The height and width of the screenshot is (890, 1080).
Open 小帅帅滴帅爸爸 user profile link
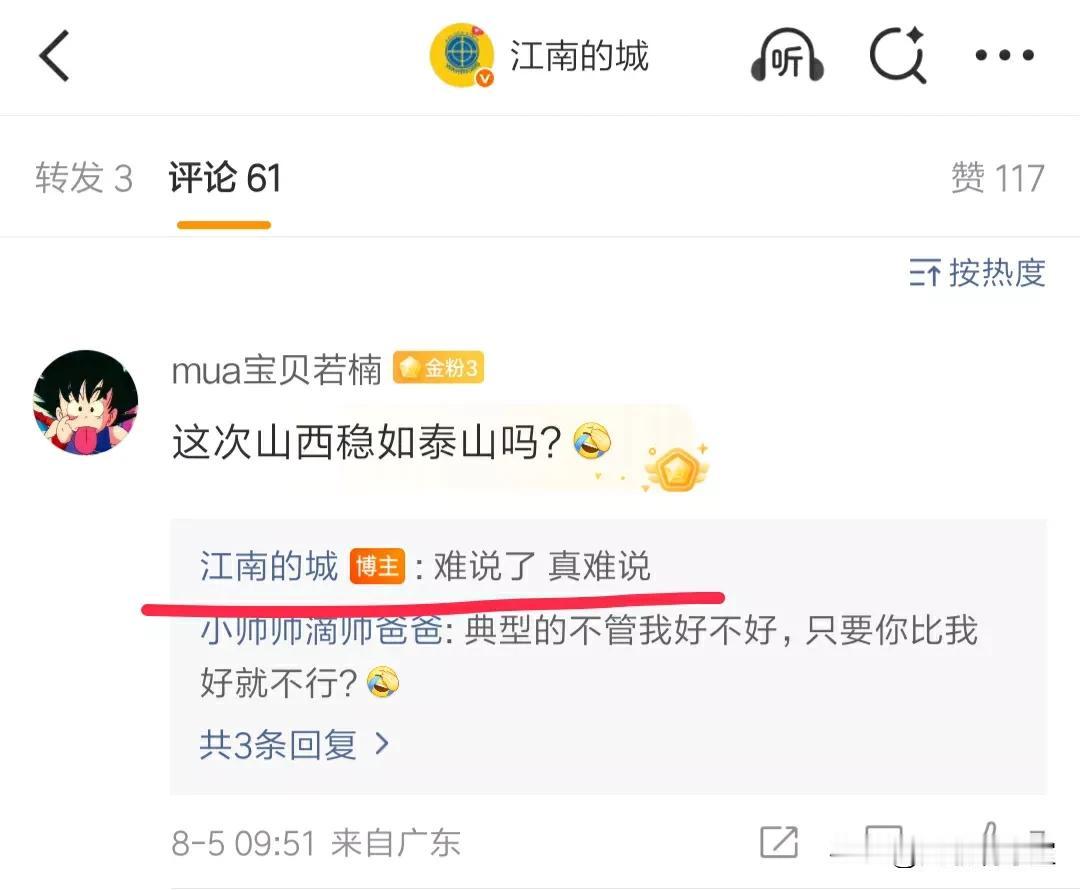[x=321, y=630]
